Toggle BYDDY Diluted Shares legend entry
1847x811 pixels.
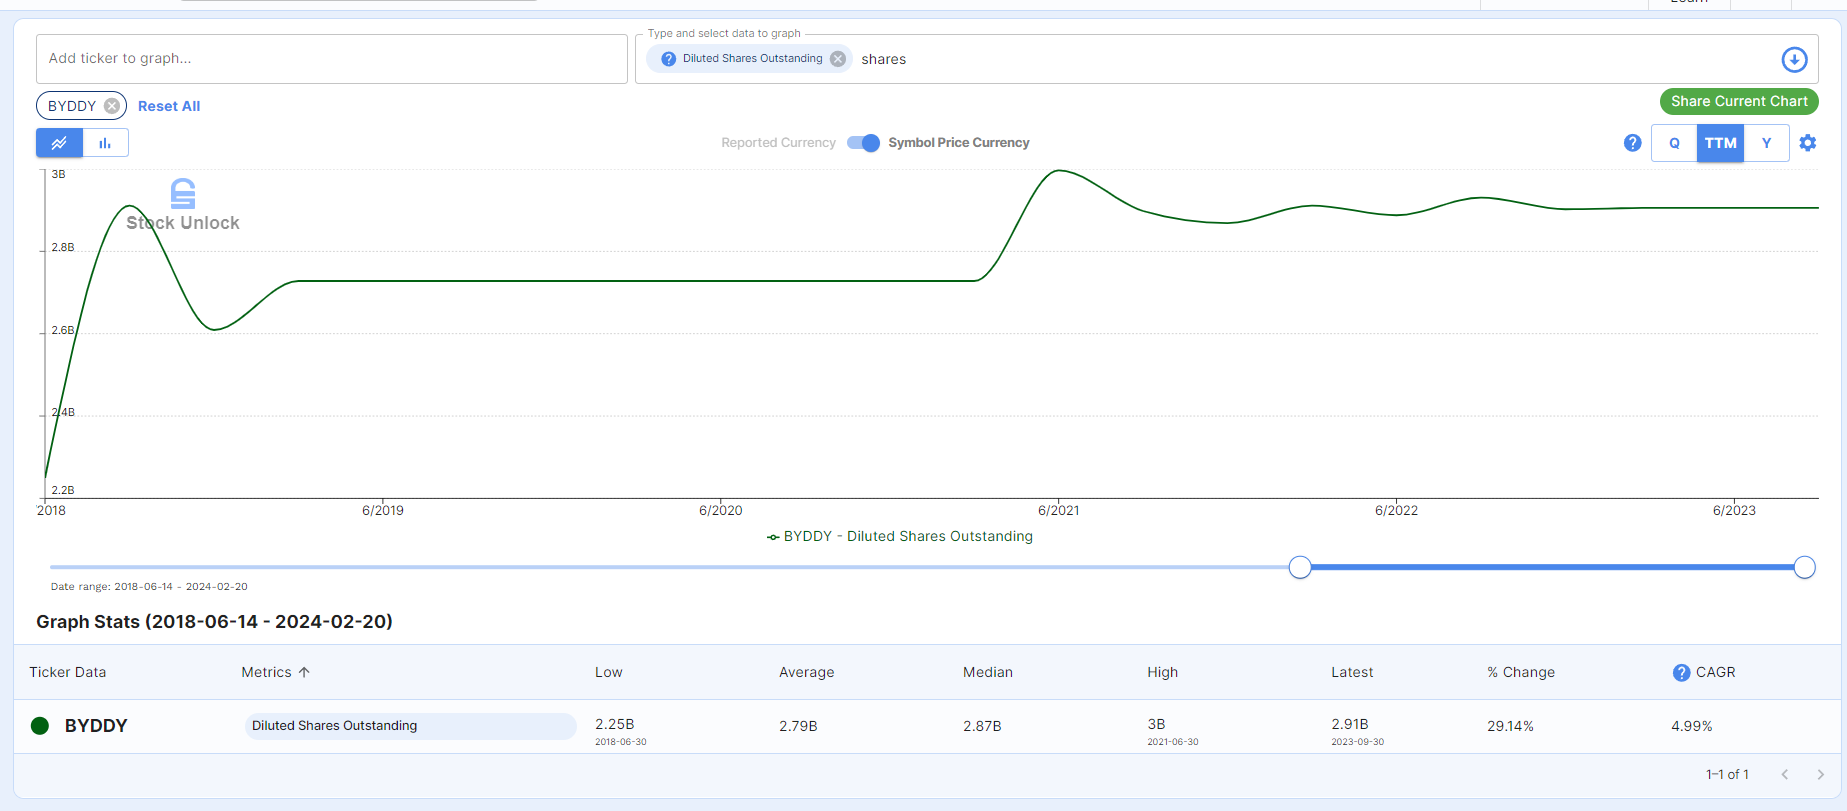pos(900,537)
